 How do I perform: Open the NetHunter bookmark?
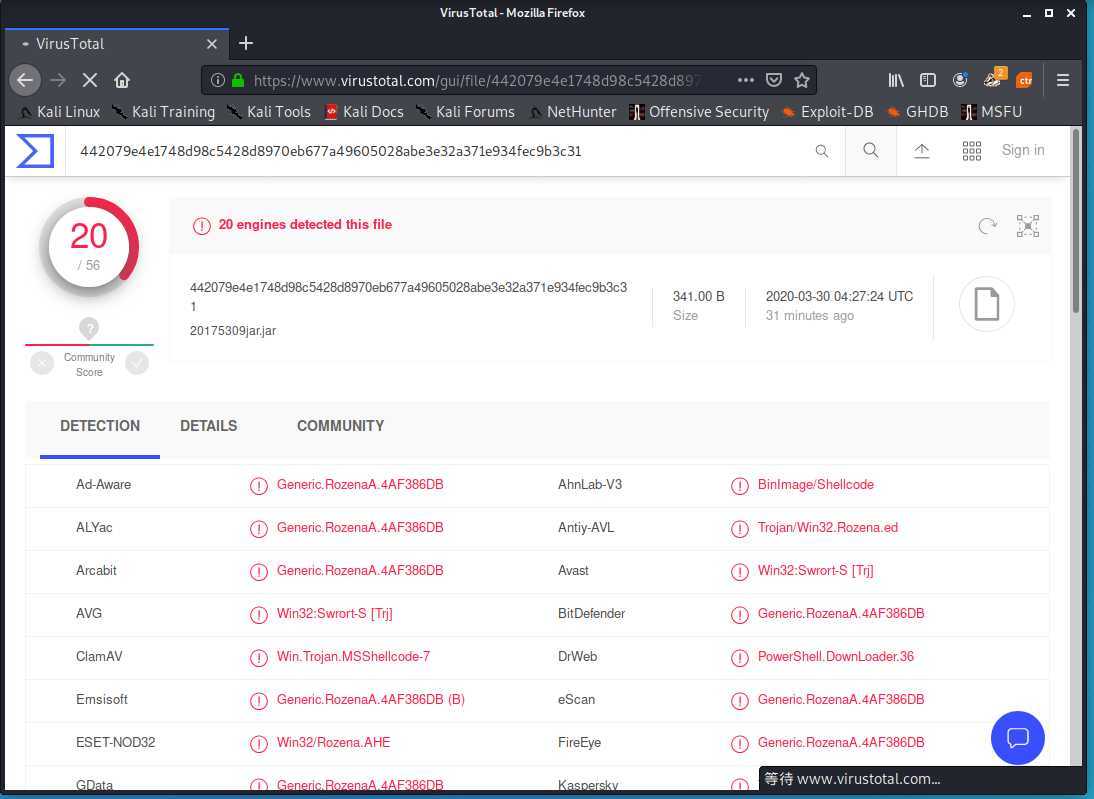(x=573, y=112)
